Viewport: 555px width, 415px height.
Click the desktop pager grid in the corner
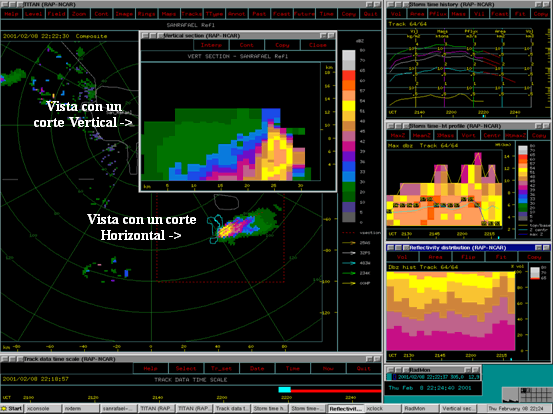coord(536,394)
